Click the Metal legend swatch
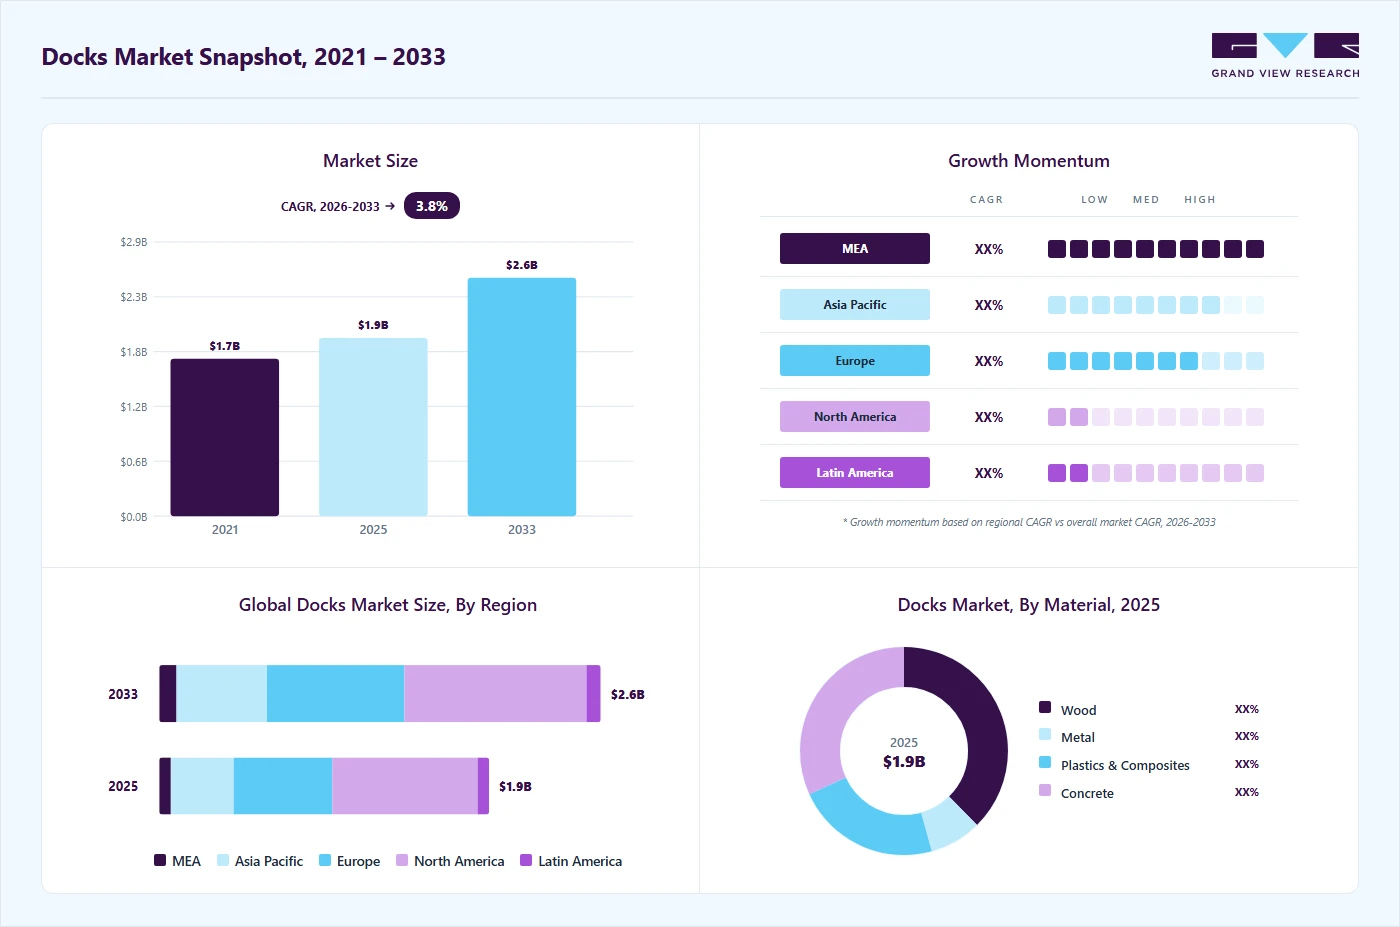The image size is (1400, 927). [1045, 734]
